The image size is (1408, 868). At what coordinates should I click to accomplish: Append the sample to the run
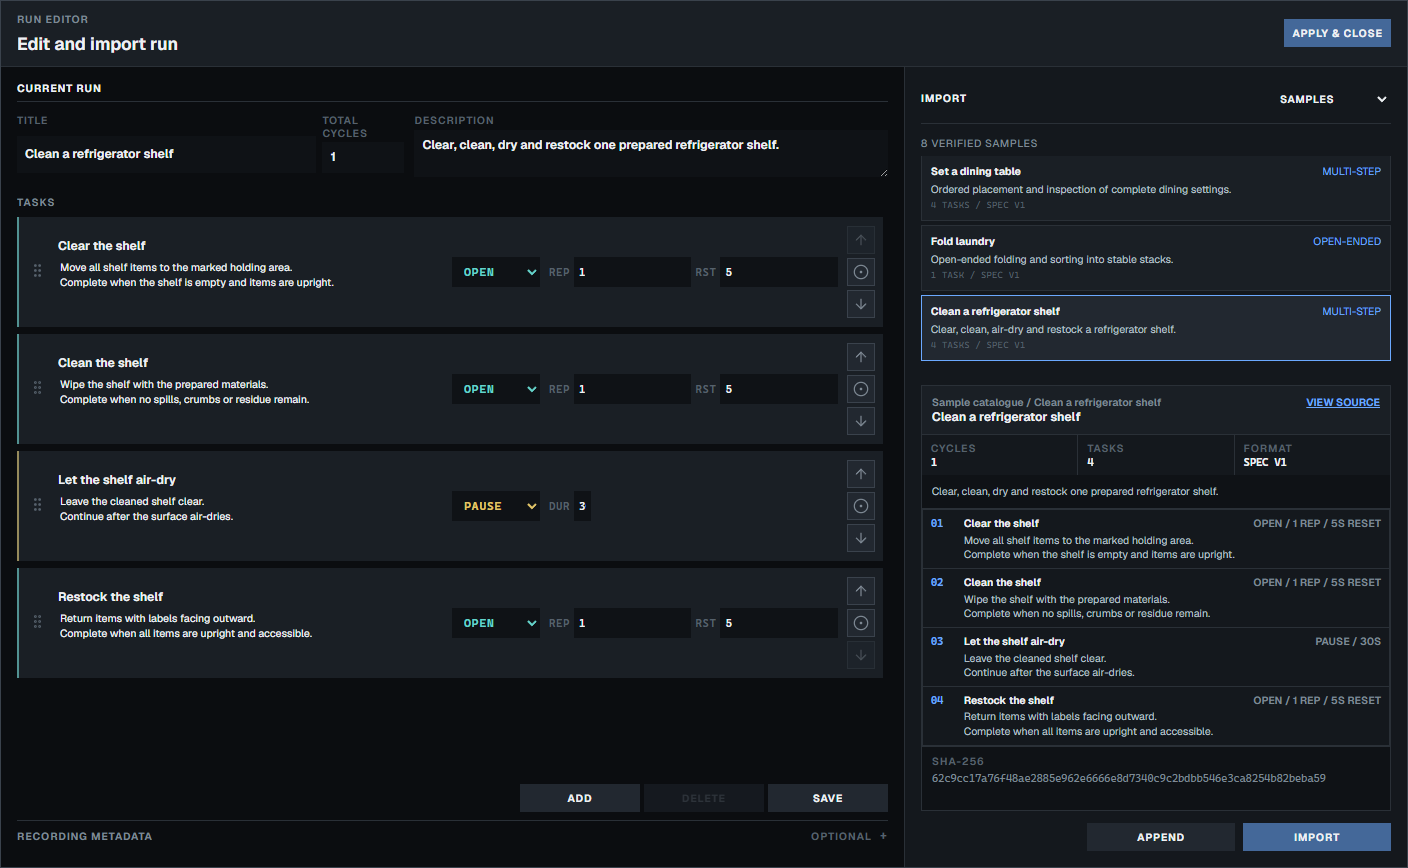[x=1161, y=837]
